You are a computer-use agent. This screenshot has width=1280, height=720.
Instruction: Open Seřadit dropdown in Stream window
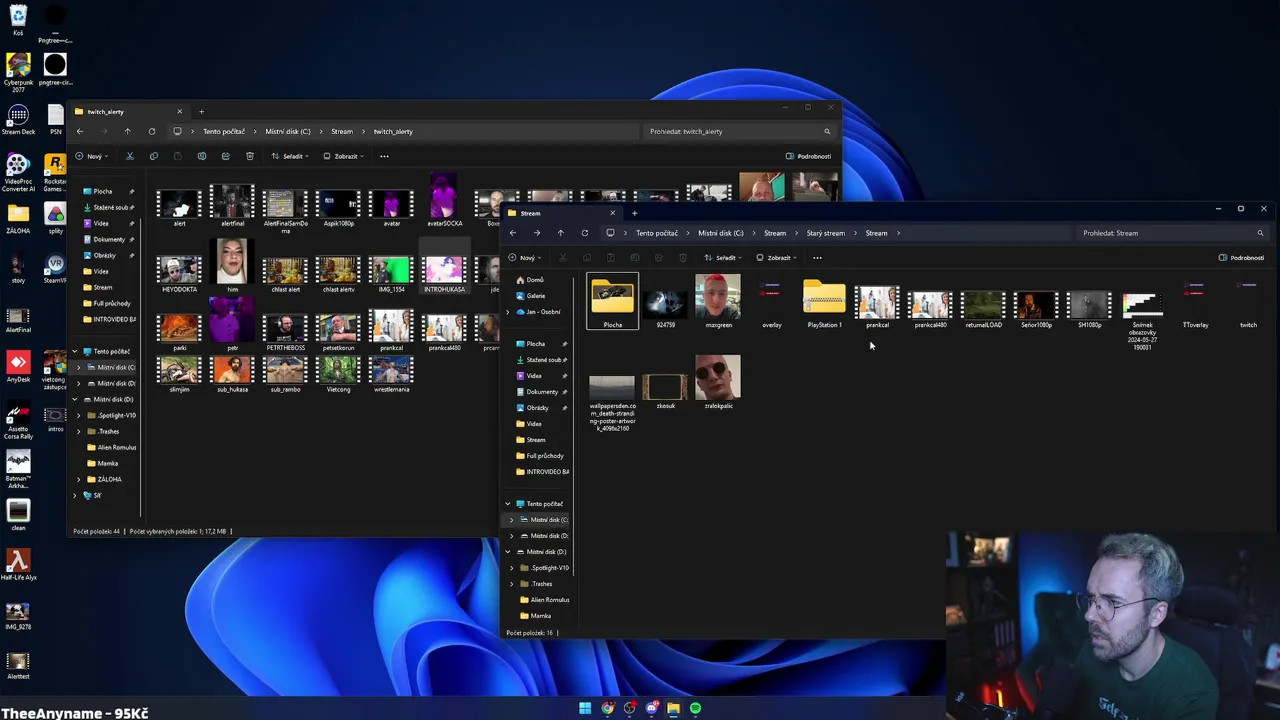[x=725, y=258]
